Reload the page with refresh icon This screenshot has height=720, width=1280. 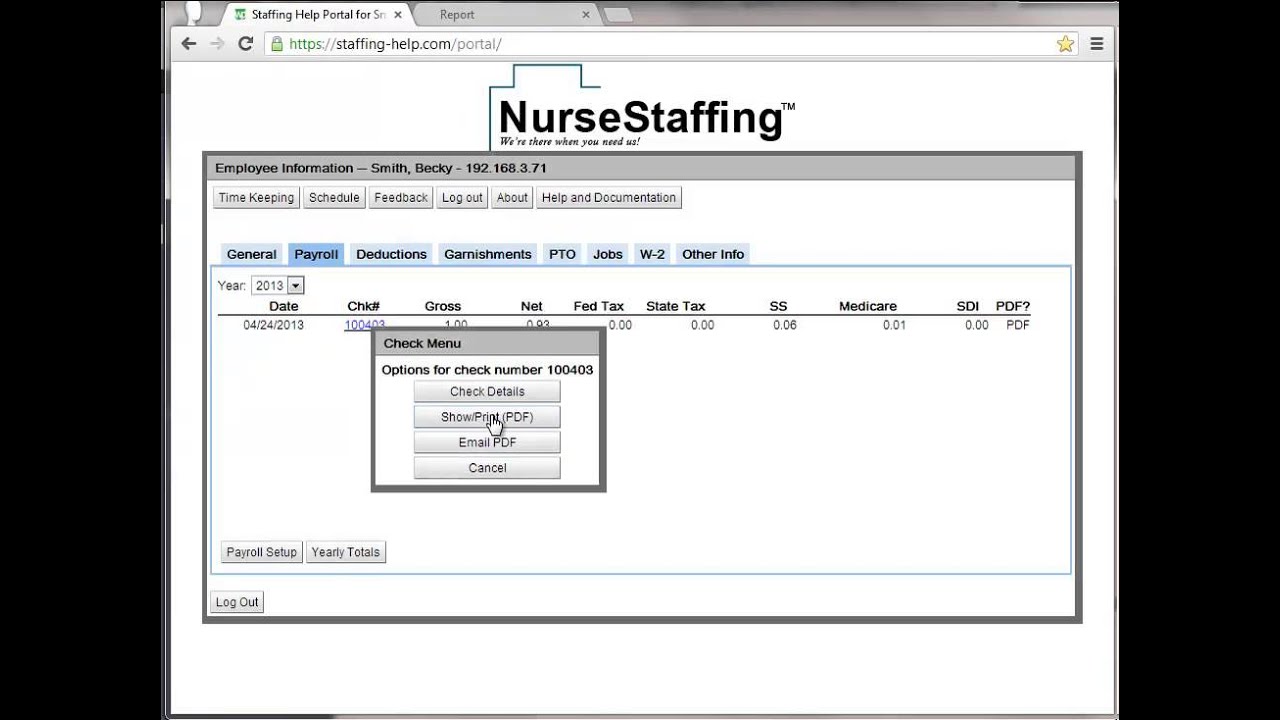click(245, 44)
